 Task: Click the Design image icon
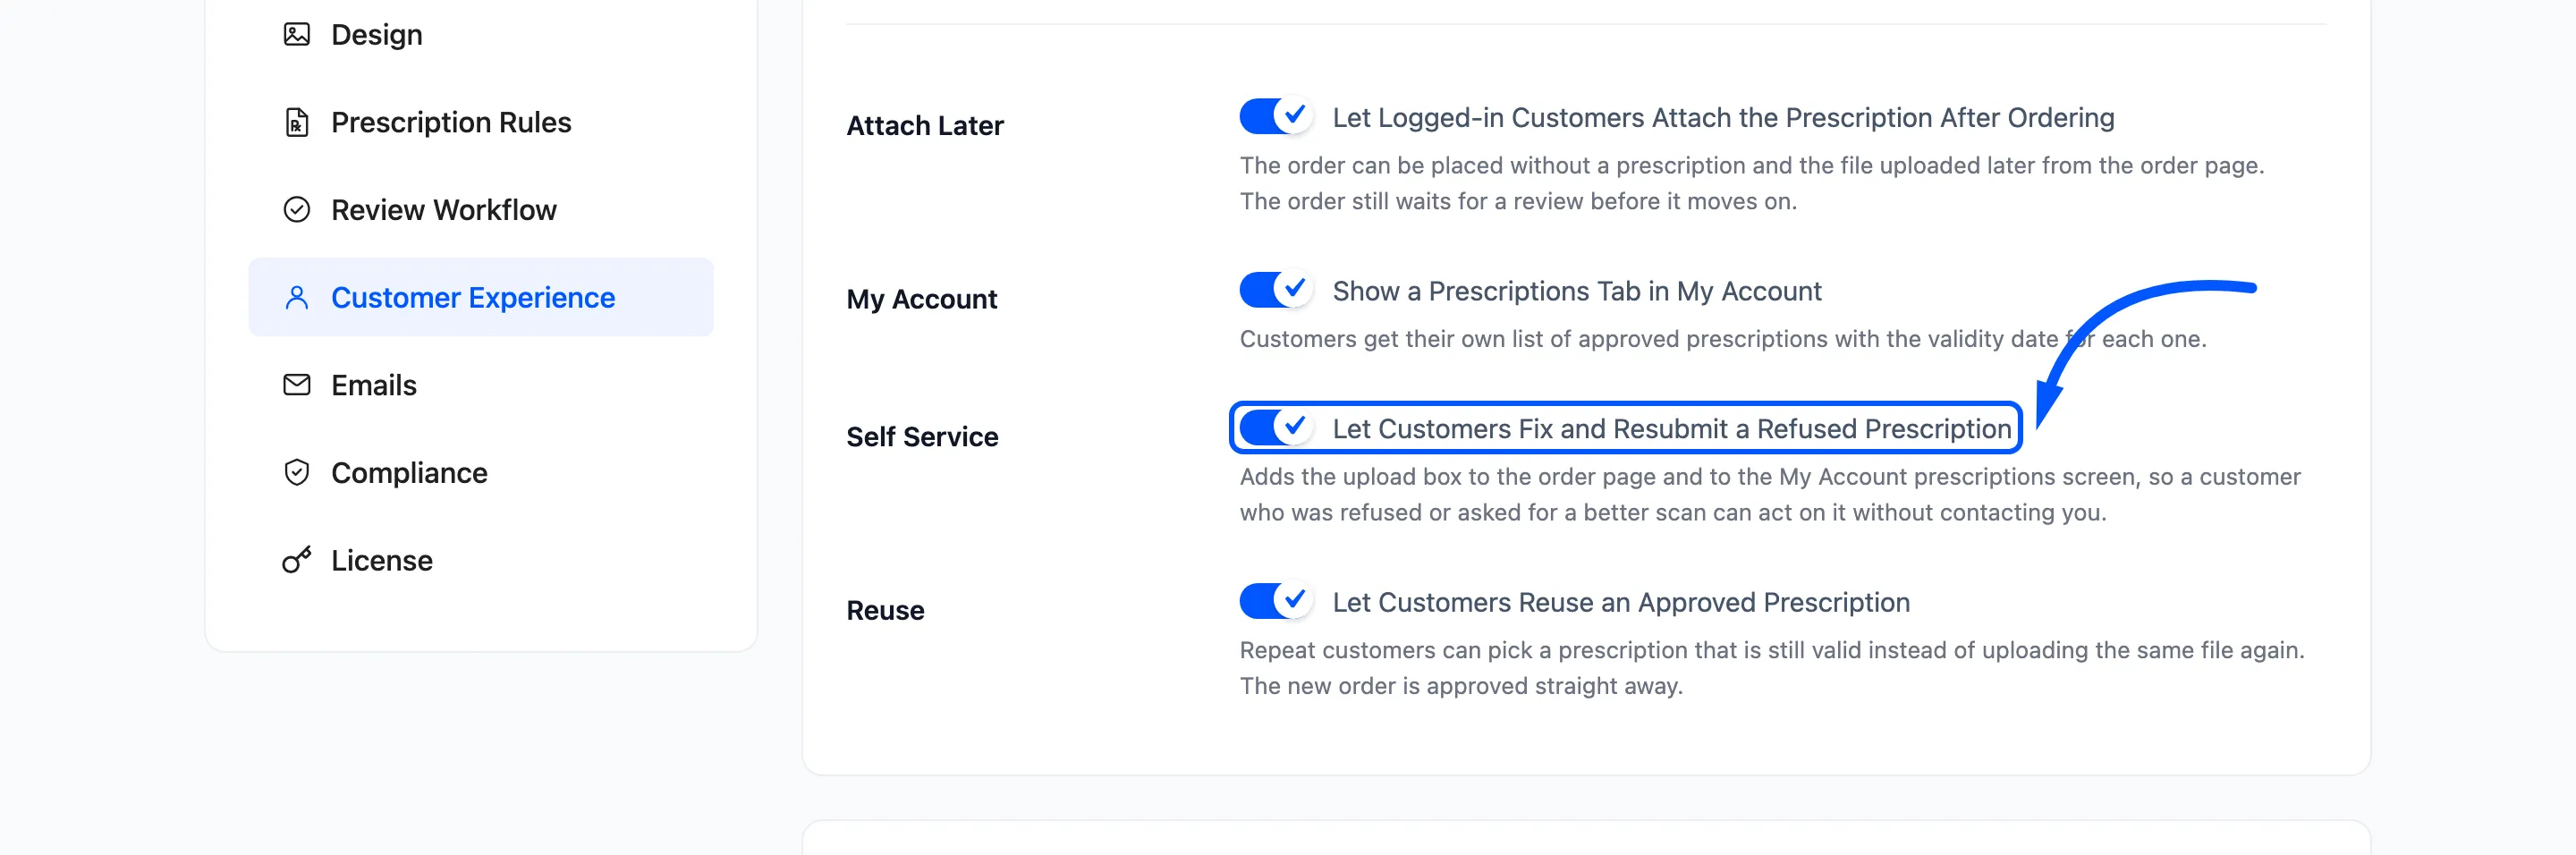297,35
